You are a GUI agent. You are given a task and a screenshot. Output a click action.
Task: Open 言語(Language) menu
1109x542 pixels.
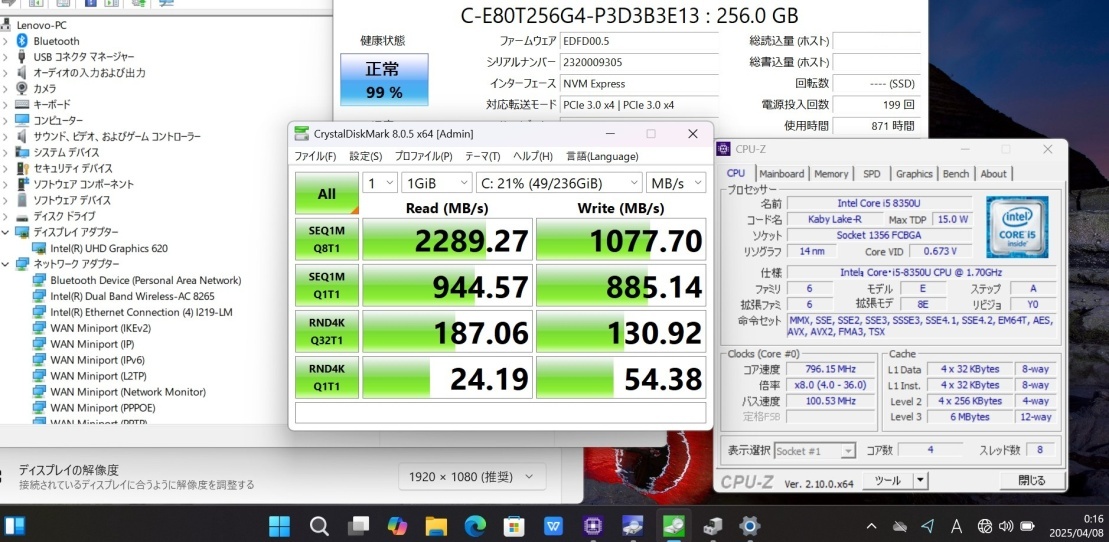602,156
